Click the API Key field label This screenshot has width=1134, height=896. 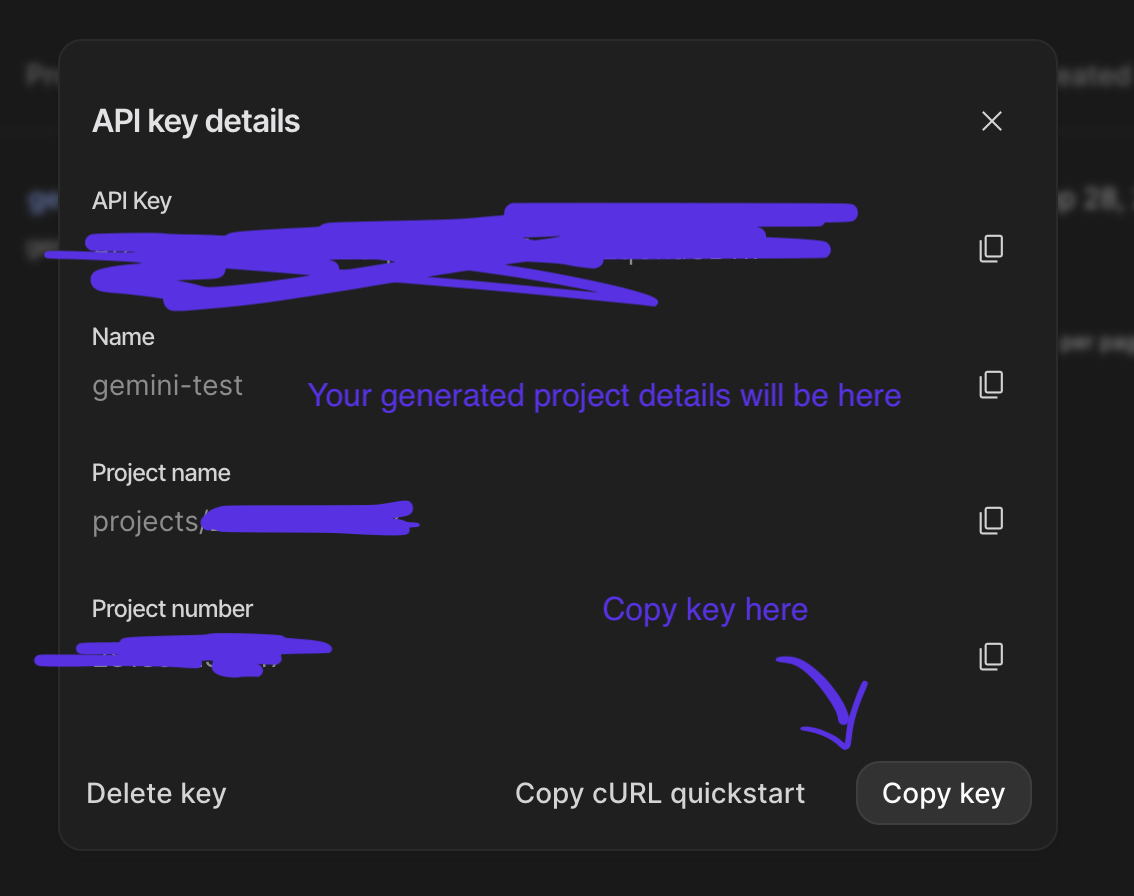(x=132, y=201)
